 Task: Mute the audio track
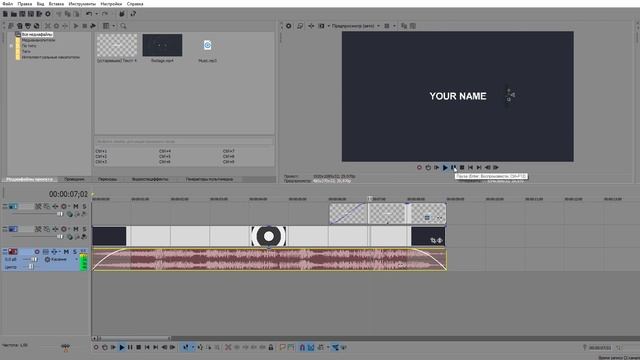point(66,252)
